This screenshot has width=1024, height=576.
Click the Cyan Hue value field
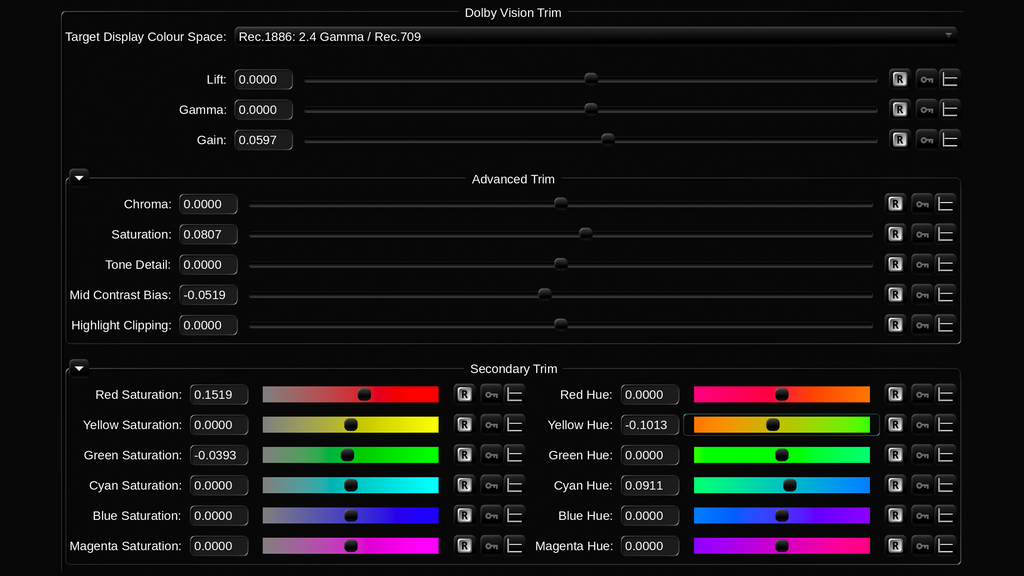point(650,485)
